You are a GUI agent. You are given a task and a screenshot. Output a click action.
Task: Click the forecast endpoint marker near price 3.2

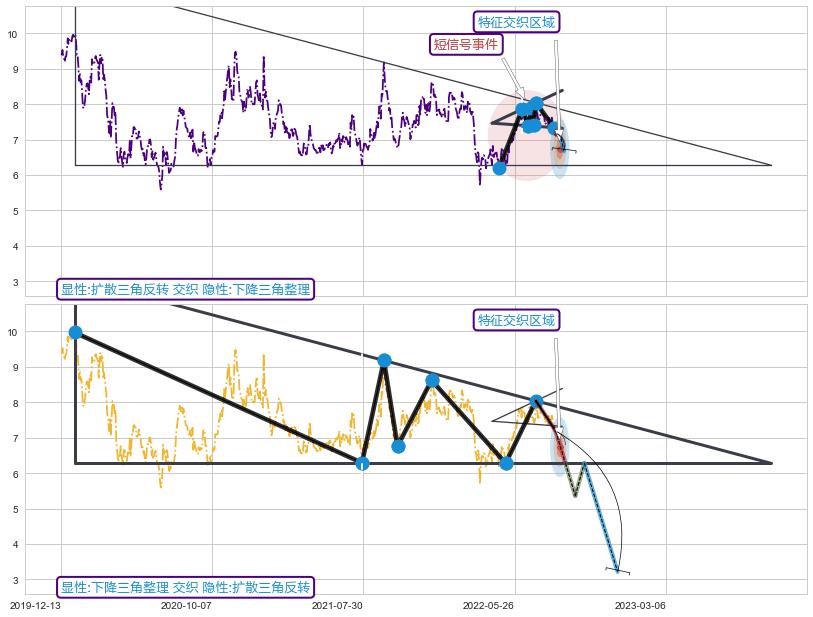(617, 570)
